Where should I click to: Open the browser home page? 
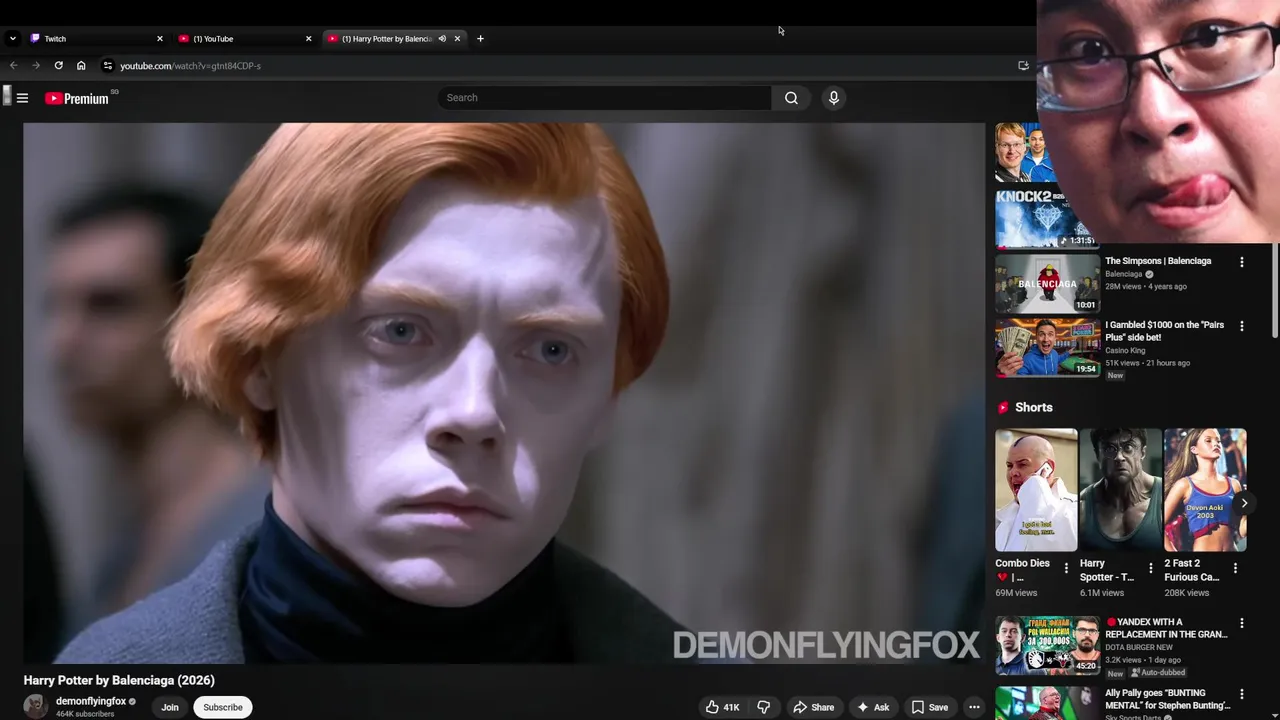pyautogui.click(x=81, y=66)
